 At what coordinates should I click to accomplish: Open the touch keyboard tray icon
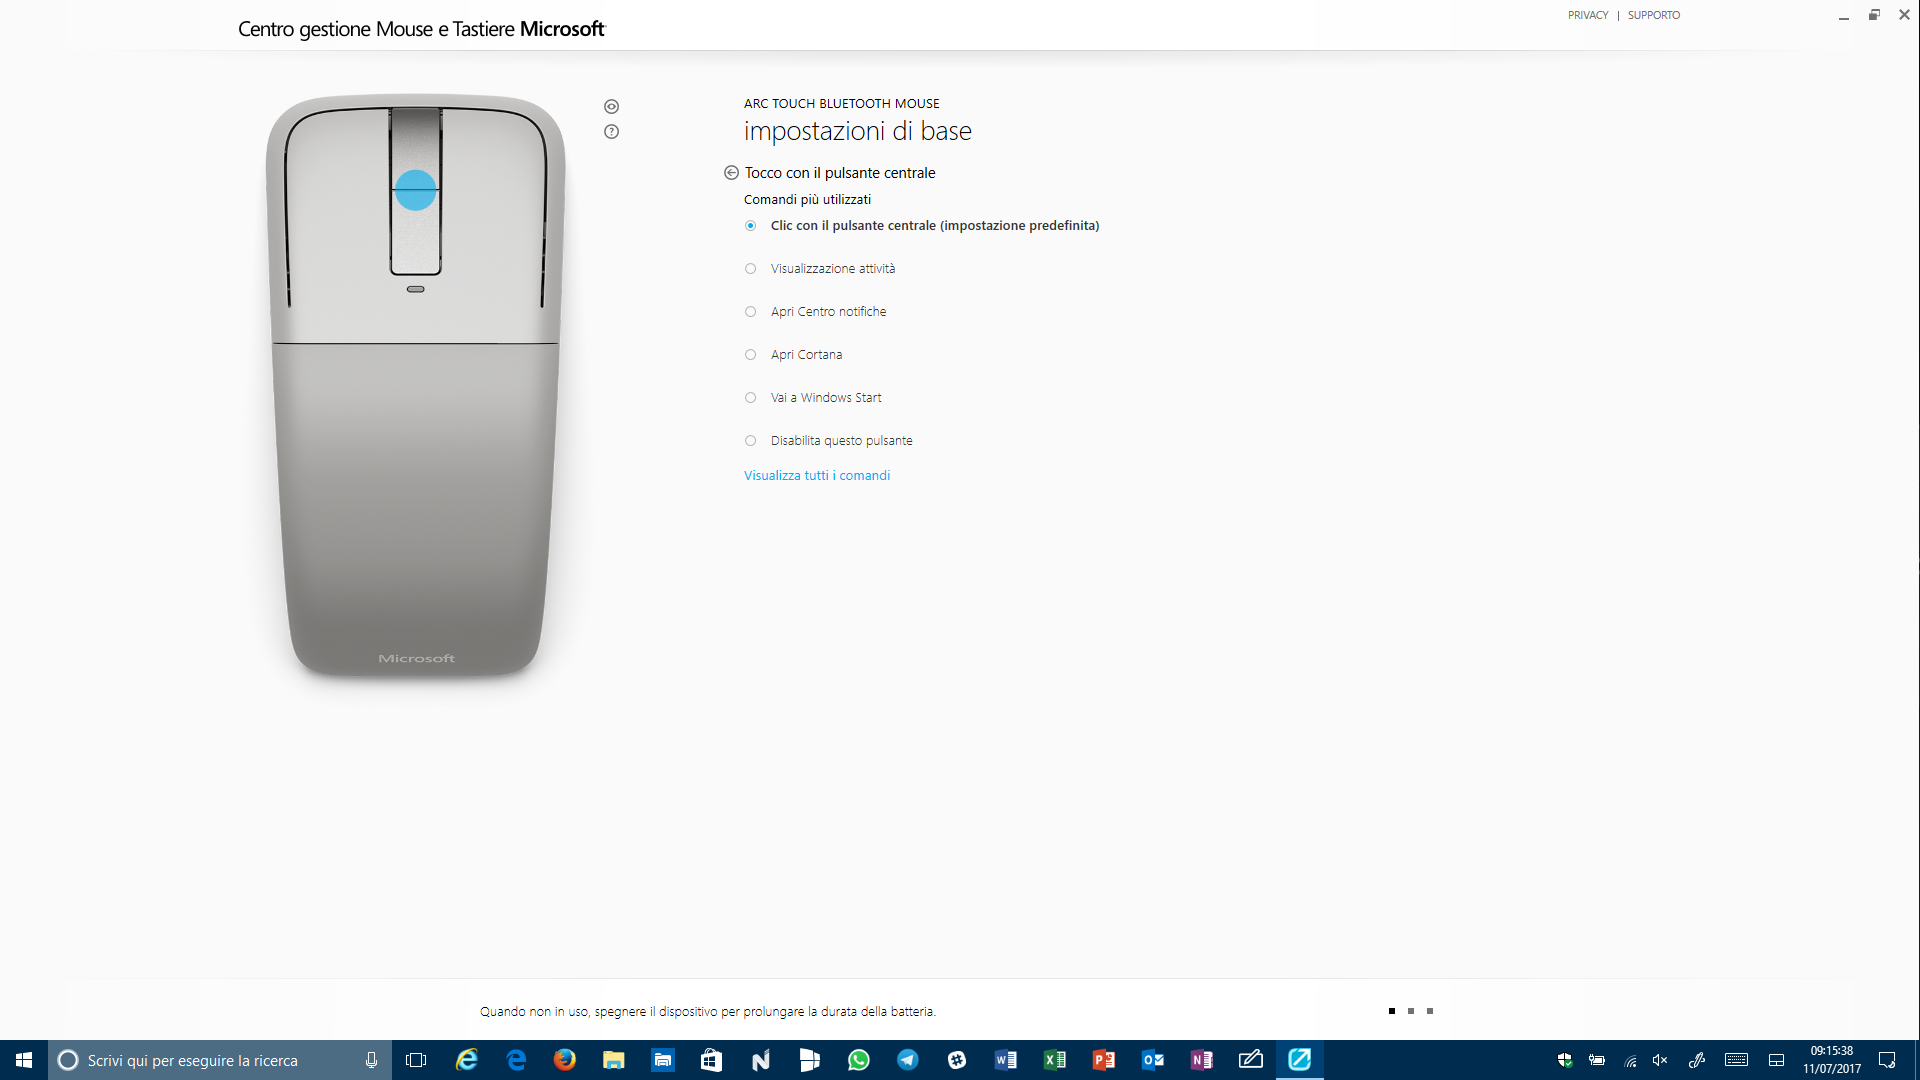point(1737,1060)
